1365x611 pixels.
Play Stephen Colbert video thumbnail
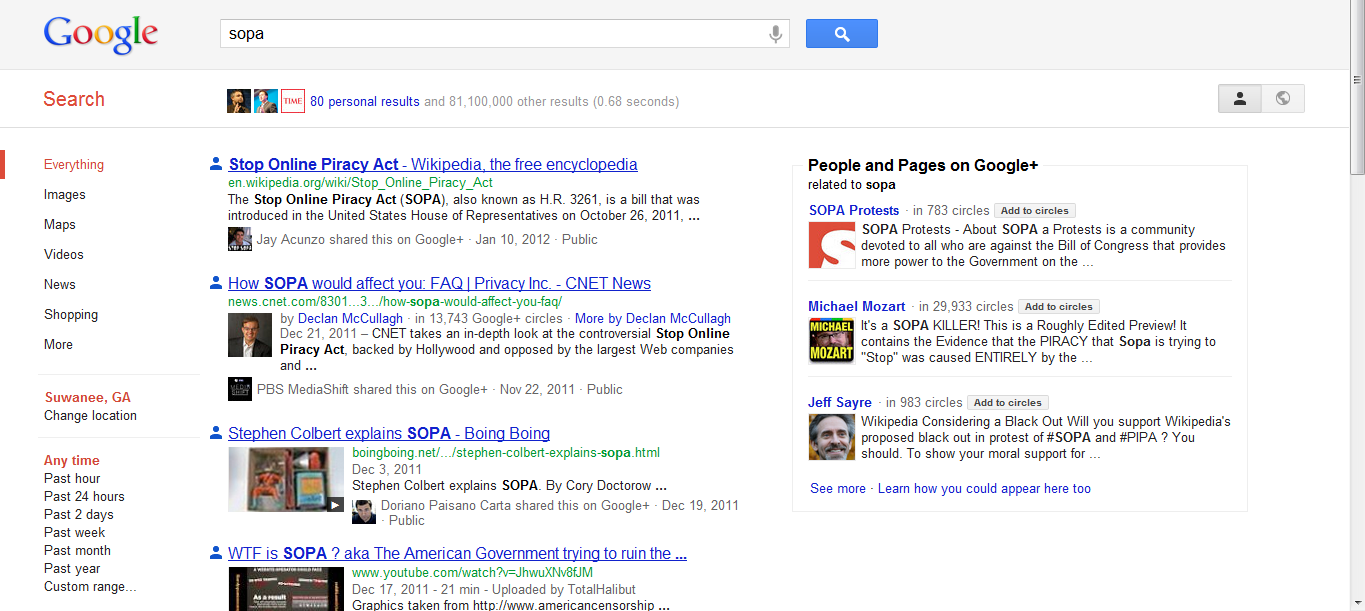point(286,480)
